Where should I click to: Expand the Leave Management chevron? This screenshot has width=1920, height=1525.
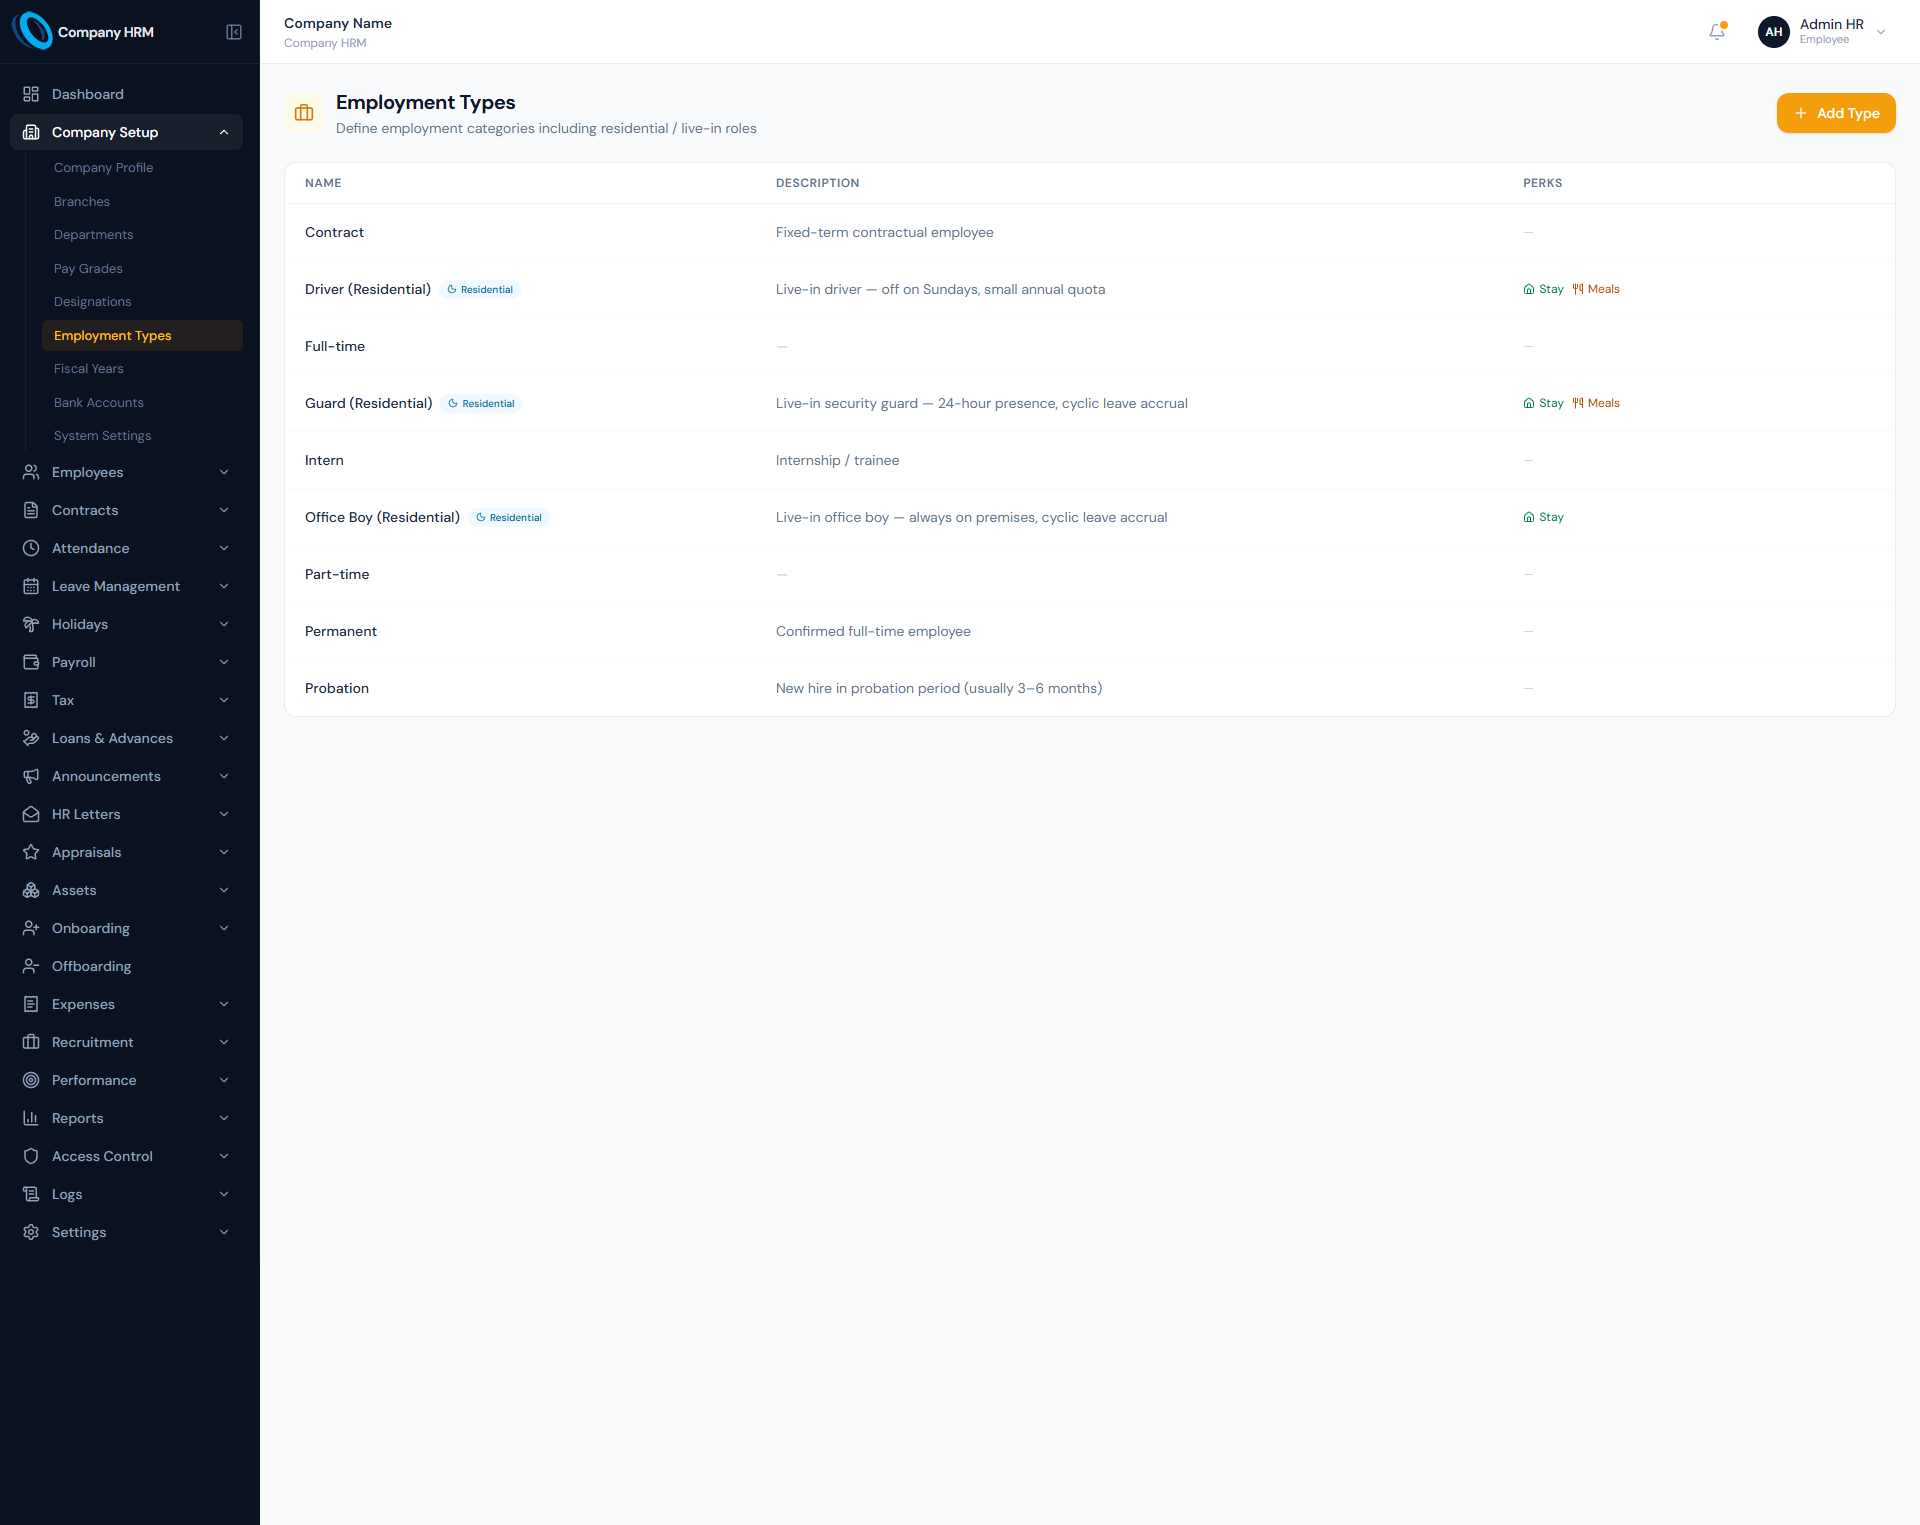[224, 586]
